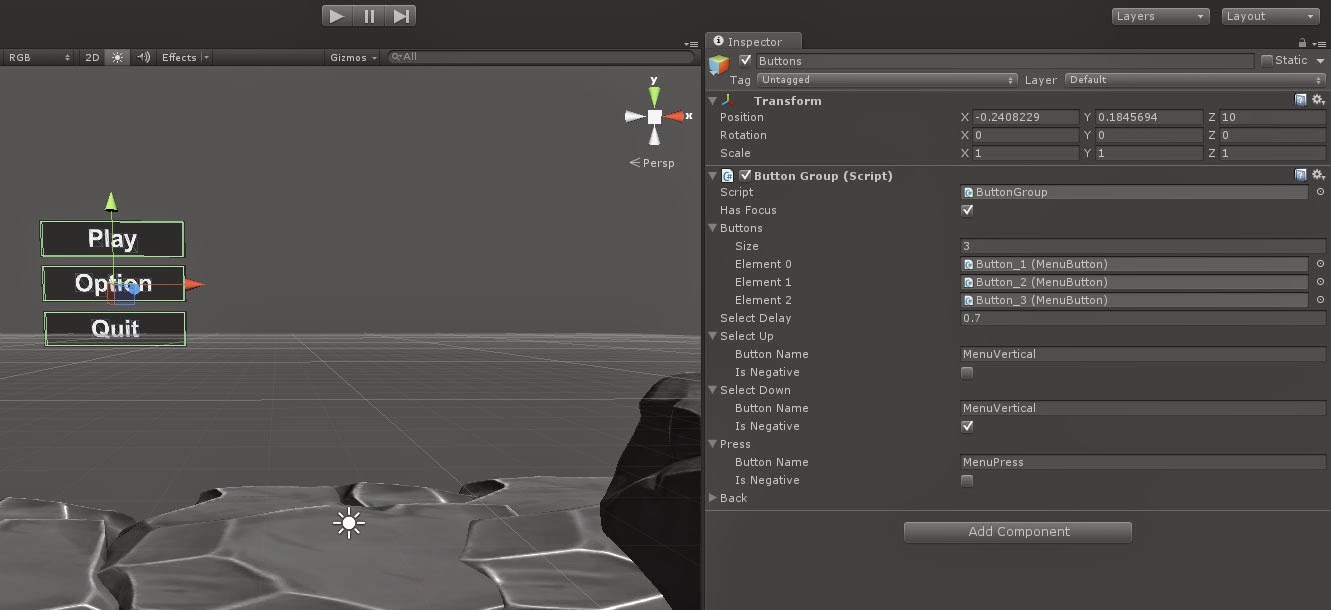Image resolution: width=1331 pixels, height=610 pixels.
Task: Expand the Back foldout
Action: pos(713,498)
